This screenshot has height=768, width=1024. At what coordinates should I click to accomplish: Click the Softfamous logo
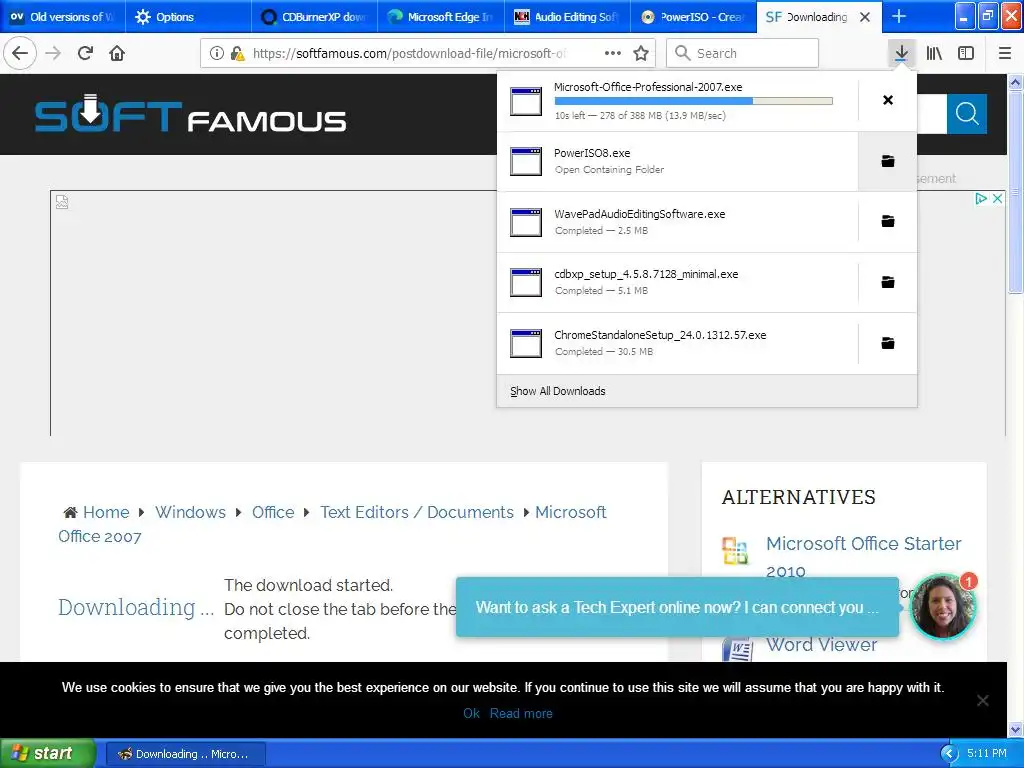pyautogui.click(x=190, y=116)
